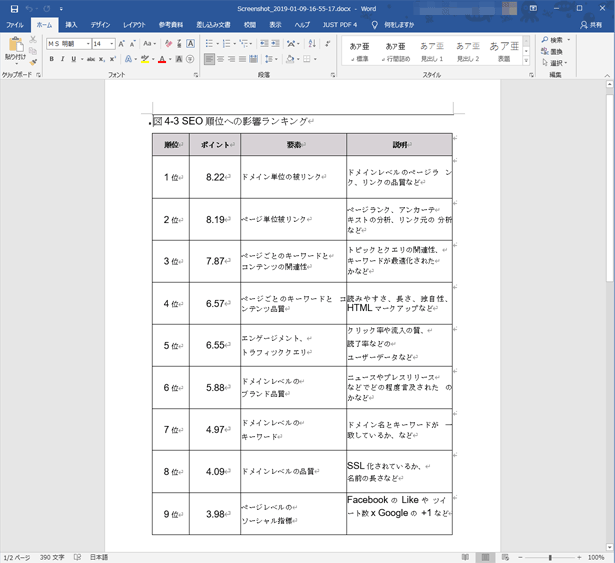Apply the 表題 (Title) style
615x563 pixels.
(504, 52)
